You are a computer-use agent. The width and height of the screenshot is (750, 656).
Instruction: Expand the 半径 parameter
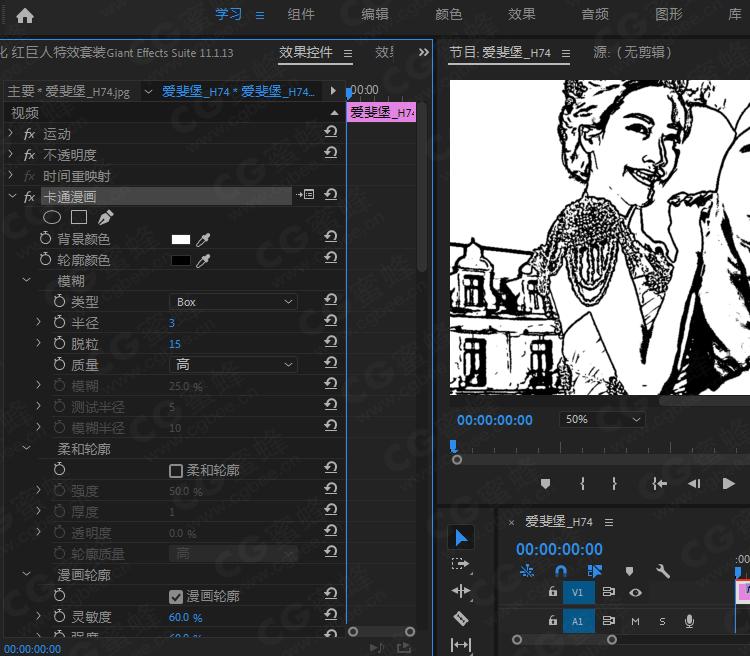[x=38, y=322]
